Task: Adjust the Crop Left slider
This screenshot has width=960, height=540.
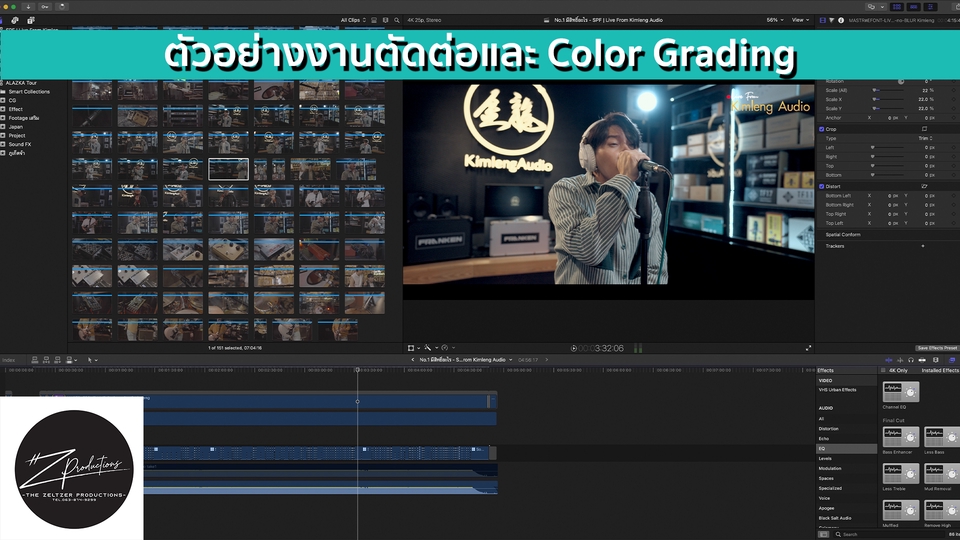Action: click(888, 148)
